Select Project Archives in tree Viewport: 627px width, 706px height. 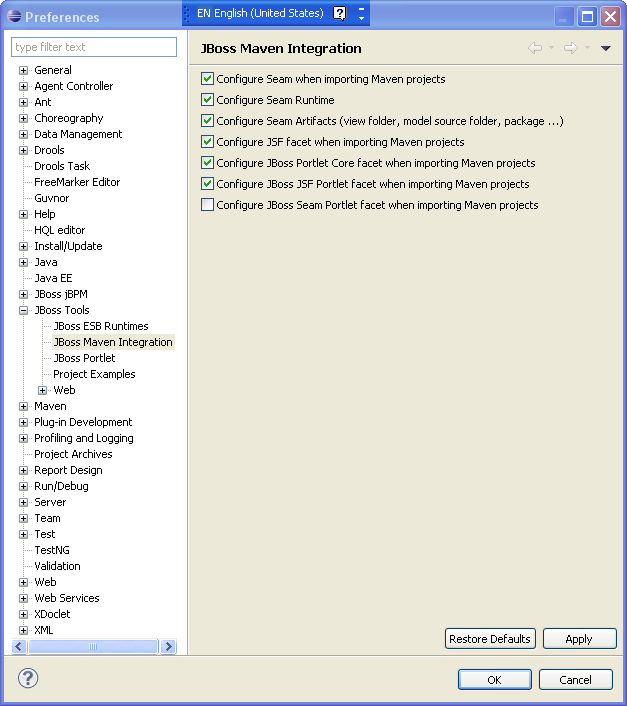coord(73,454)
